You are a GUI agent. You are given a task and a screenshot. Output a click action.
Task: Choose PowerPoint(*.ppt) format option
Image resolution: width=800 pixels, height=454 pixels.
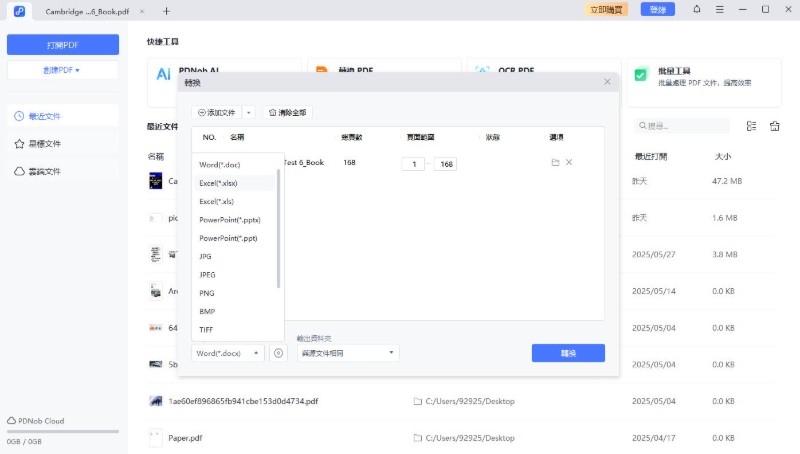[x=235, y=238]
